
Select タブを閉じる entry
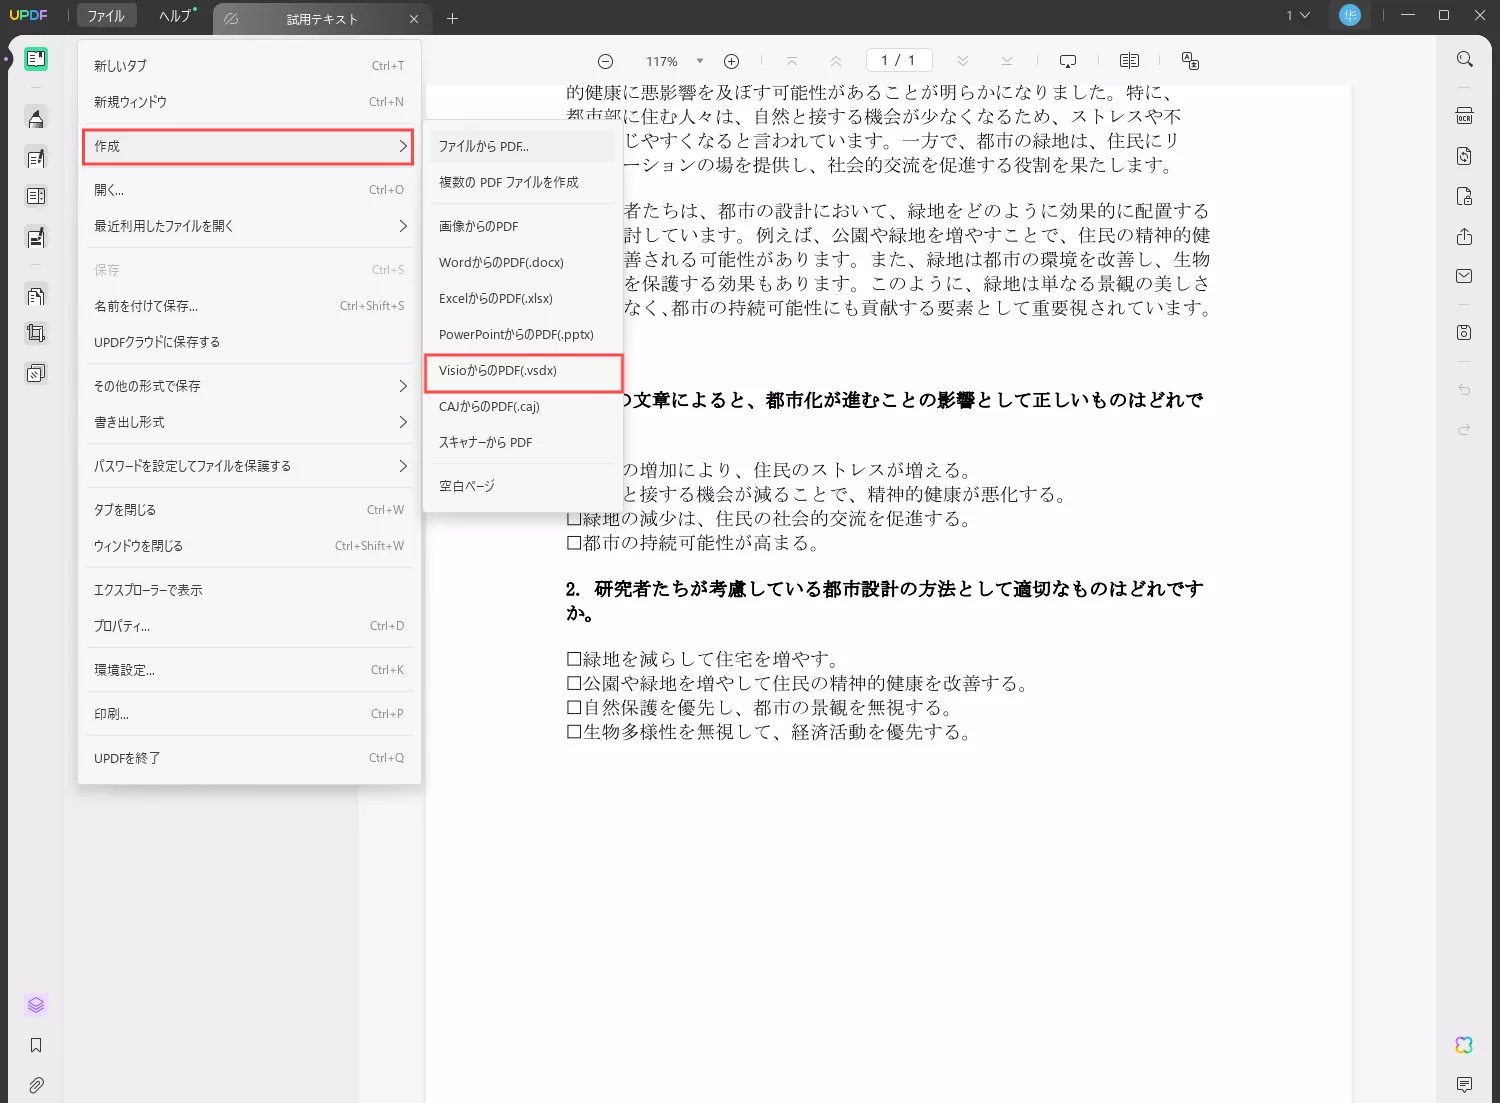tap(250, 510)
